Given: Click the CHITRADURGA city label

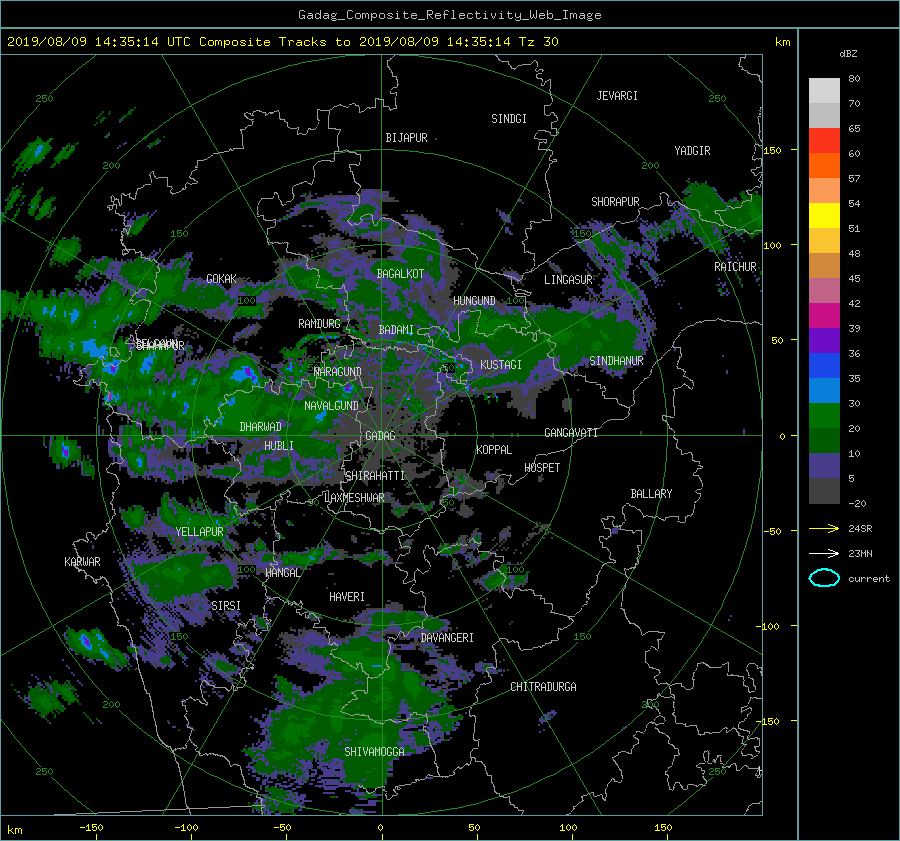Looking at the screenshot, I should tap(544, 687).
